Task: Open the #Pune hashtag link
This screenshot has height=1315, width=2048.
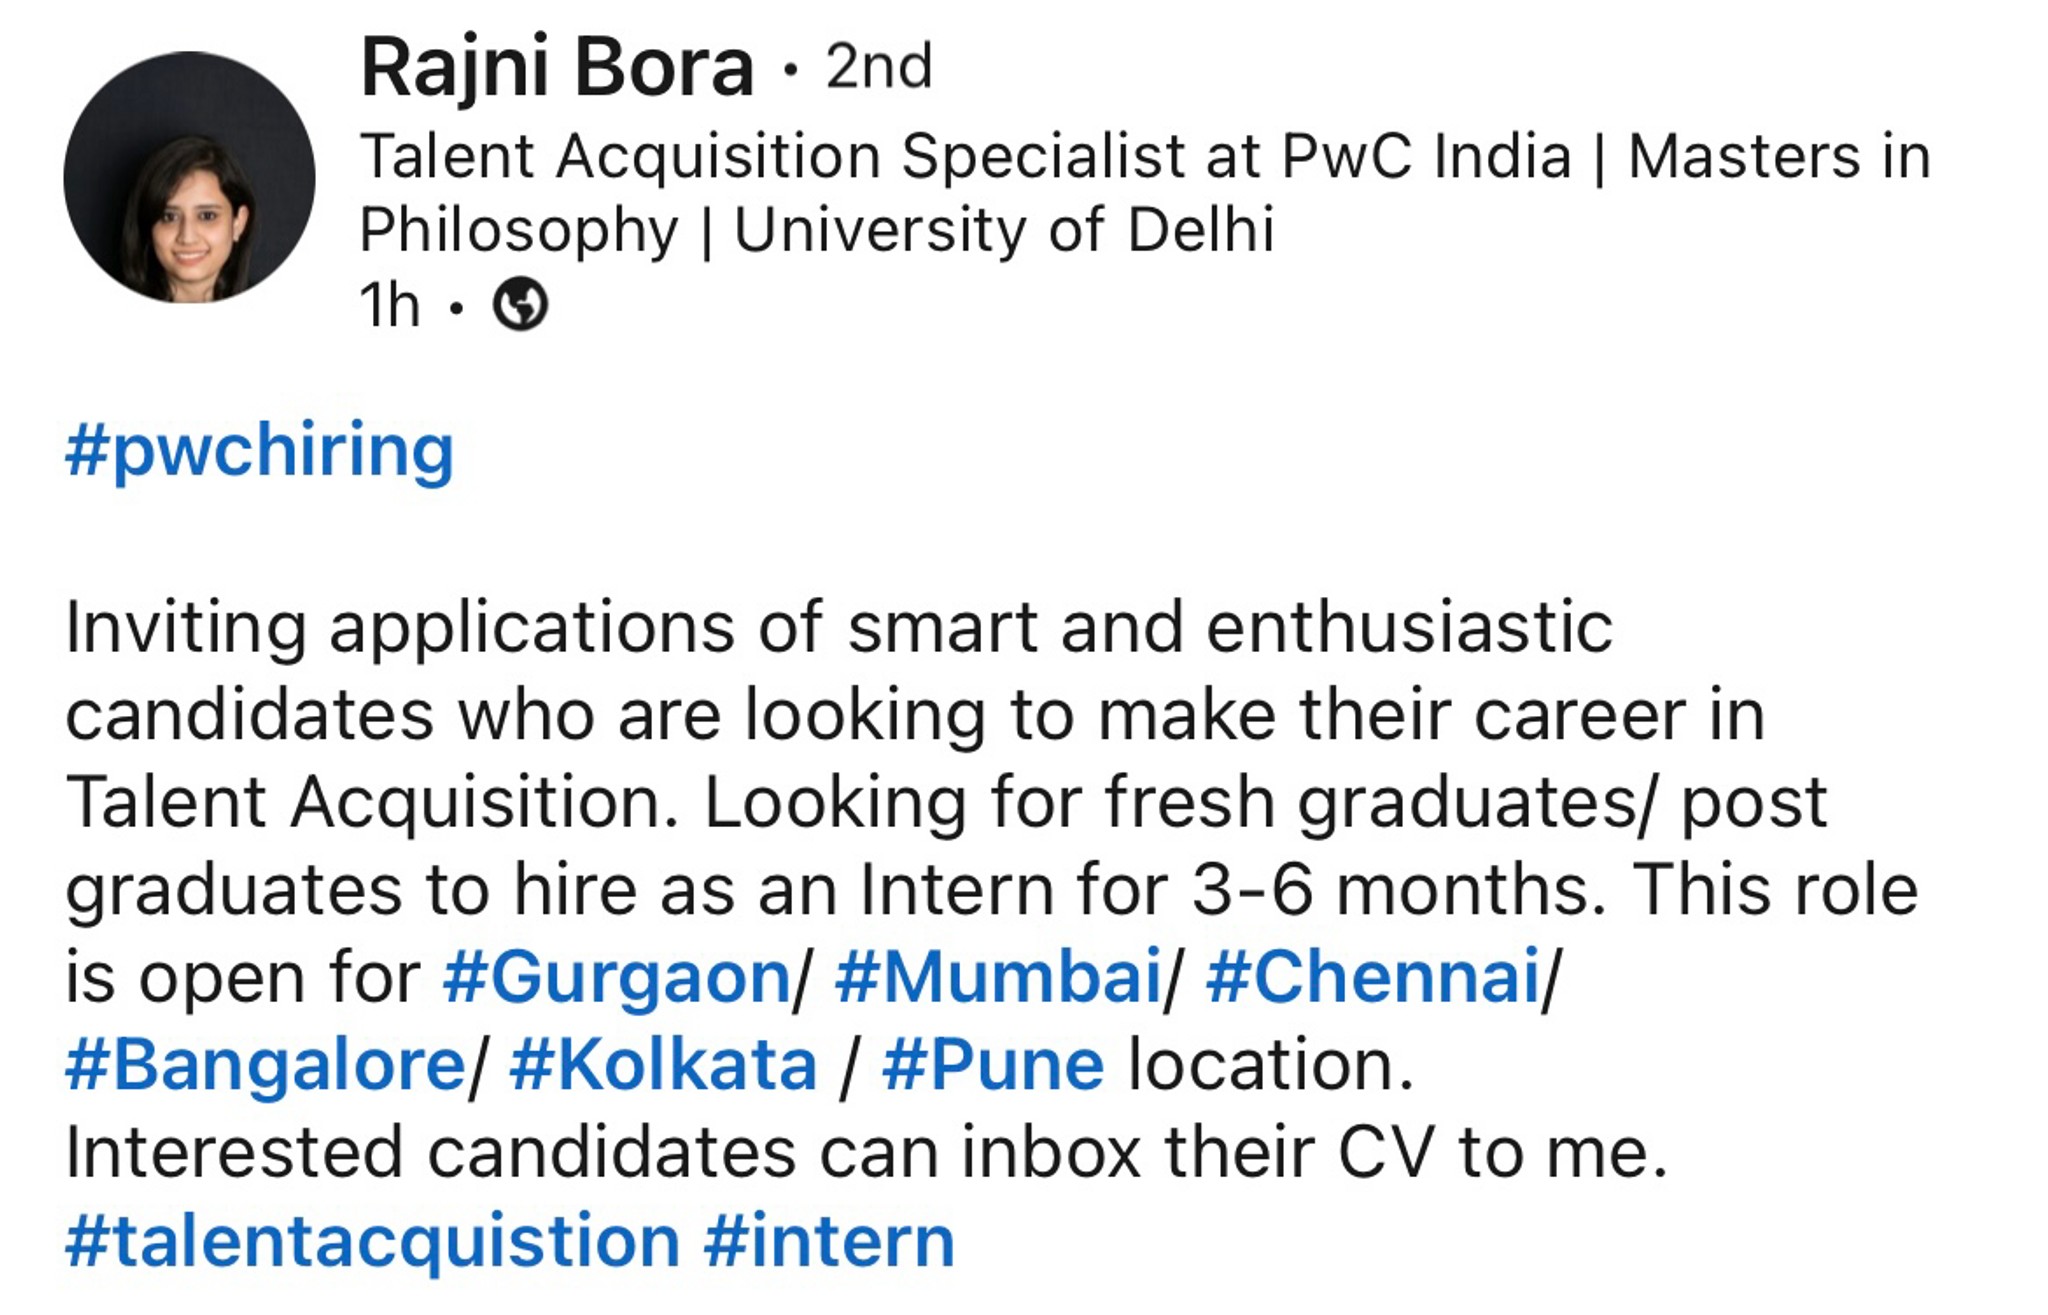Action: (x=993, y=1064)
